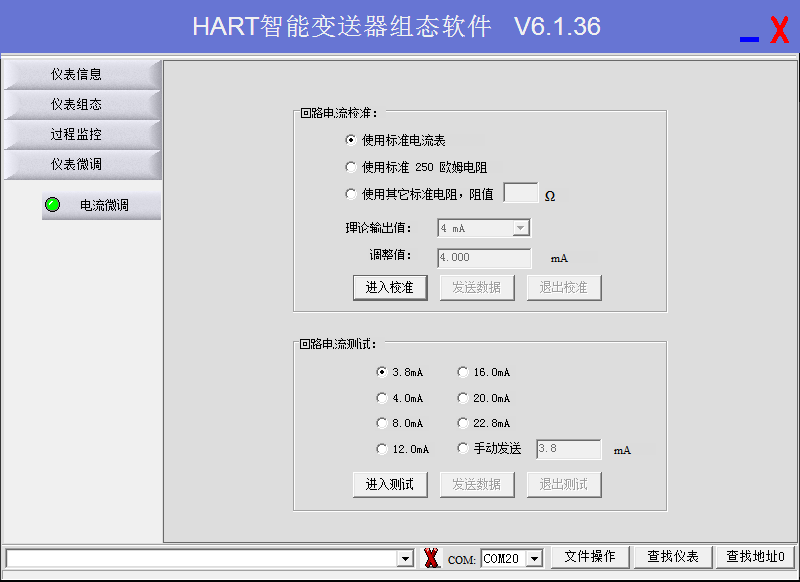Image resolution: width=800 pixels, height=582 pixels.
Task: Click the resistance value input field
Action: click(520, 193)
